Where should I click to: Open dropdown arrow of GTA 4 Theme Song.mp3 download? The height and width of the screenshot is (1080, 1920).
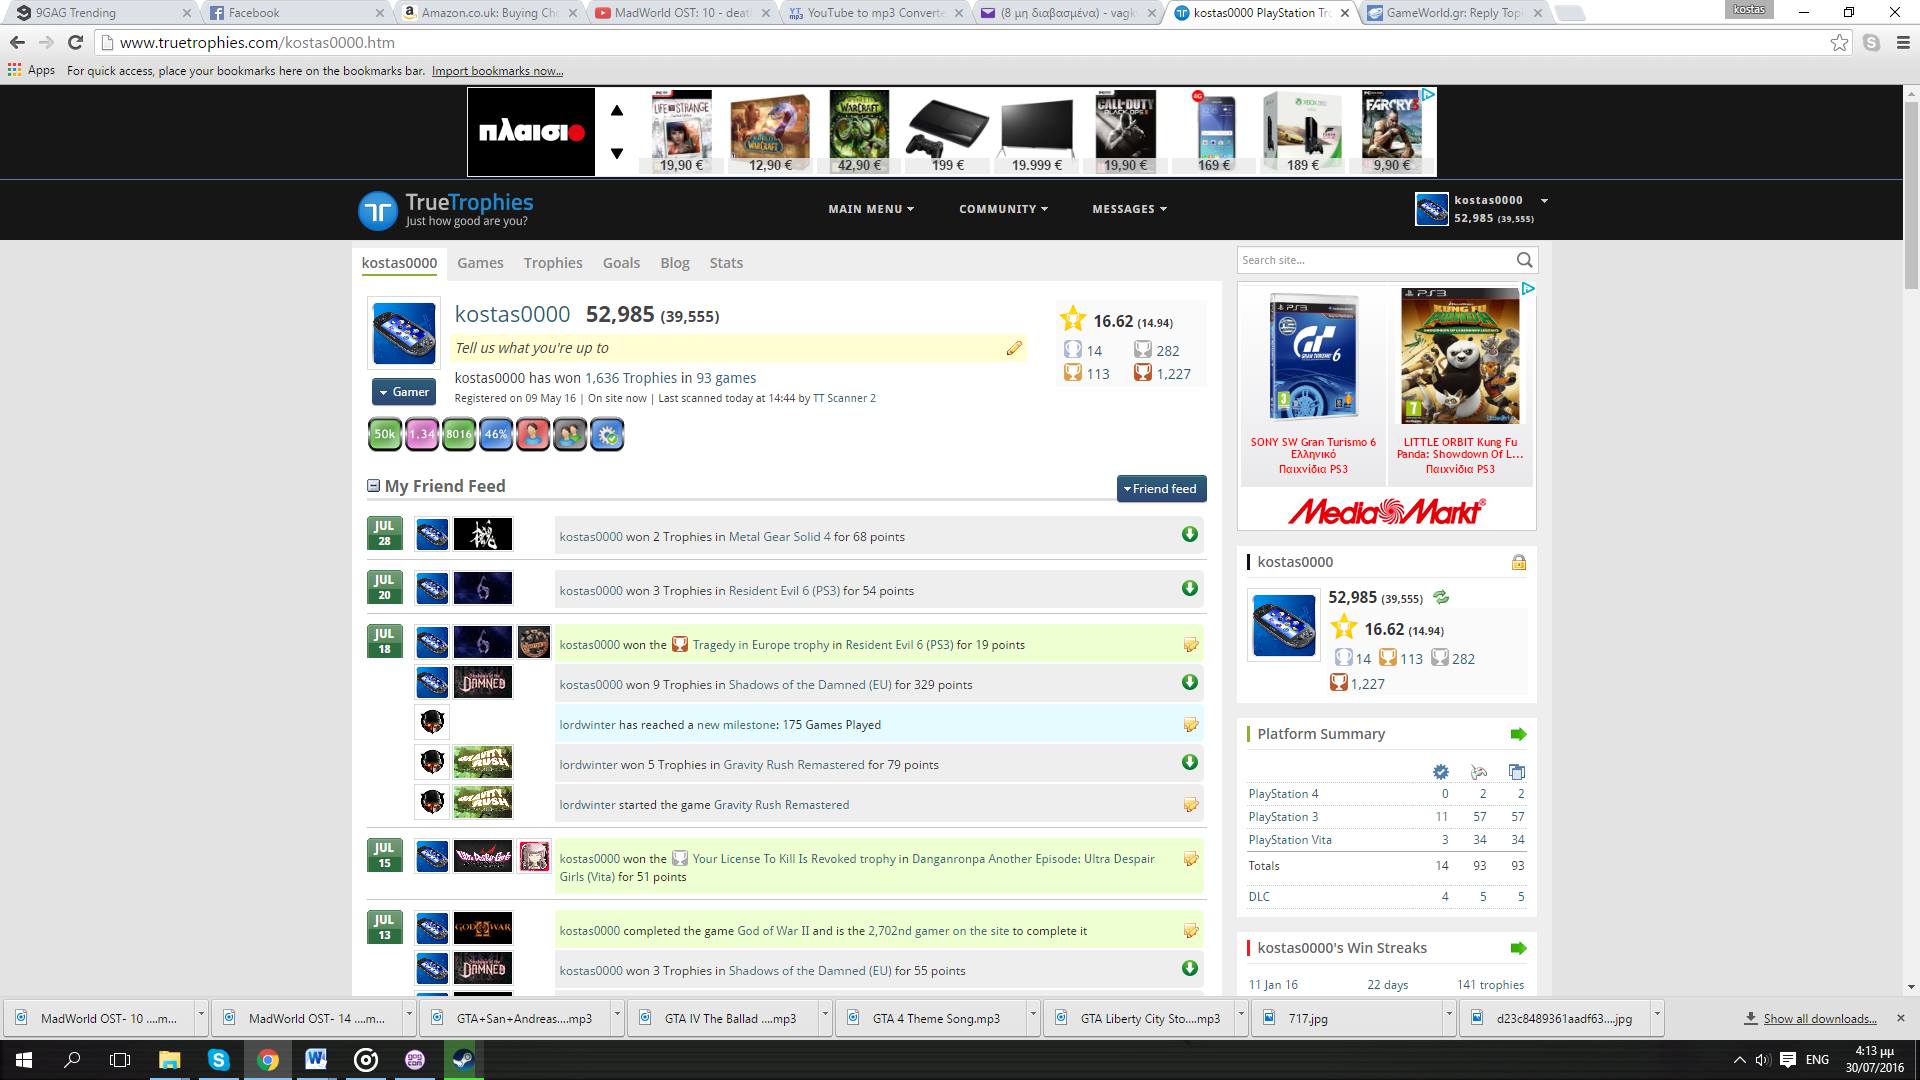point(1032,1017)
